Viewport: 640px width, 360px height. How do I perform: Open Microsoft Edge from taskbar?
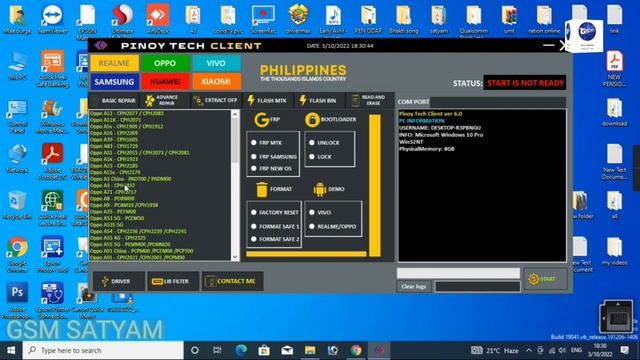[241, 350]
